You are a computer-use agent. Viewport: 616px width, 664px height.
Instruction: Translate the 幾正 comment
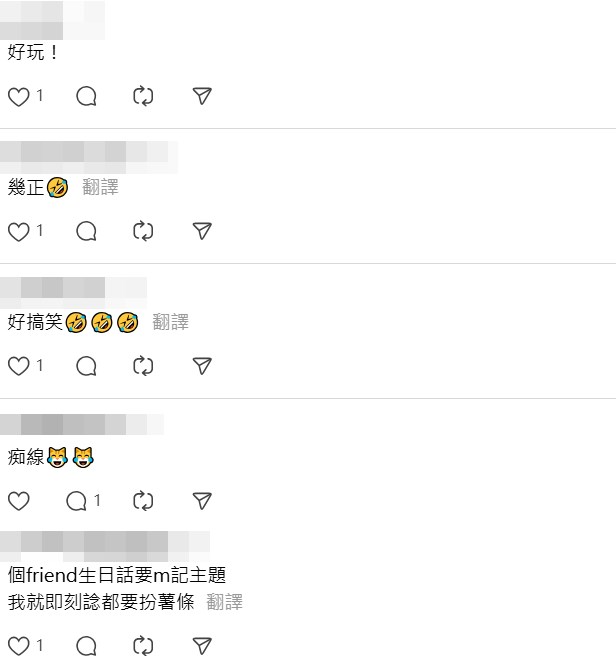tap(100, 187)
